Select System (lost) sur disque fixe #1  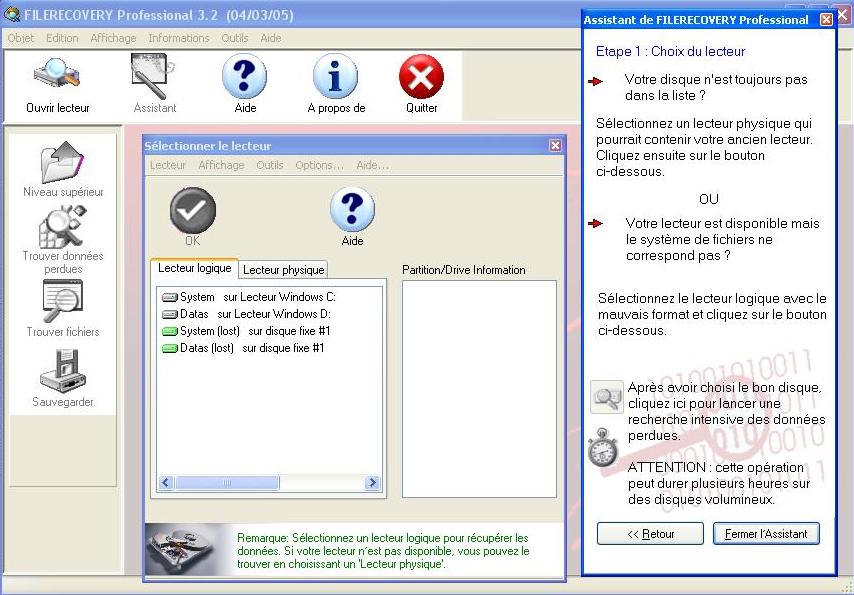point(246,331)
